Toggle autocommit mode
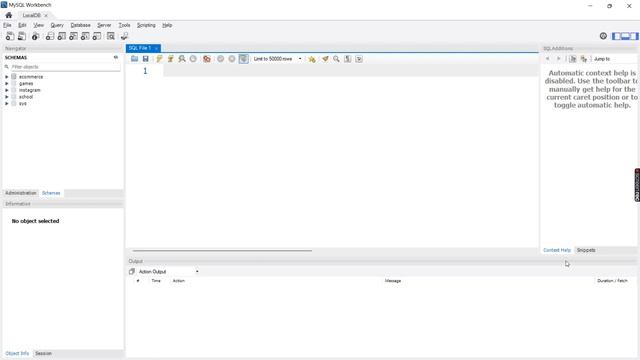 point(244,59)
